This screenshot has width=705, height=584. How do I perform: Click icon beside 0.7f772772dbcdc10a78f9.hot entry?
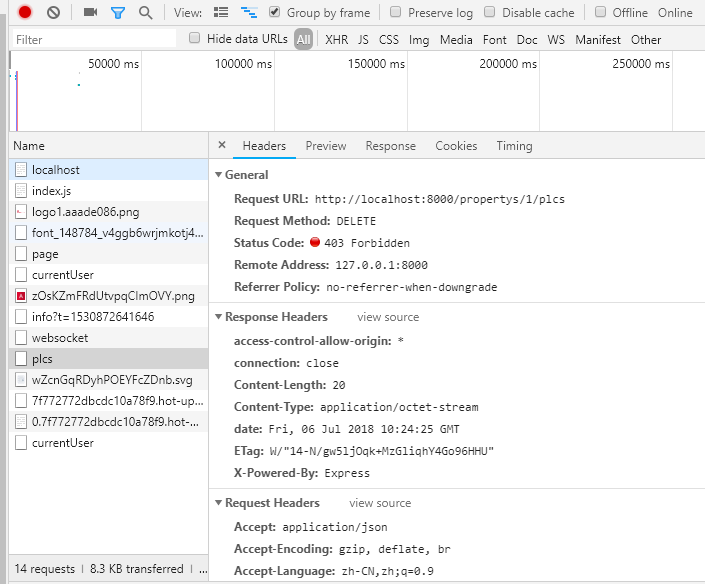(x=21, y=422)
